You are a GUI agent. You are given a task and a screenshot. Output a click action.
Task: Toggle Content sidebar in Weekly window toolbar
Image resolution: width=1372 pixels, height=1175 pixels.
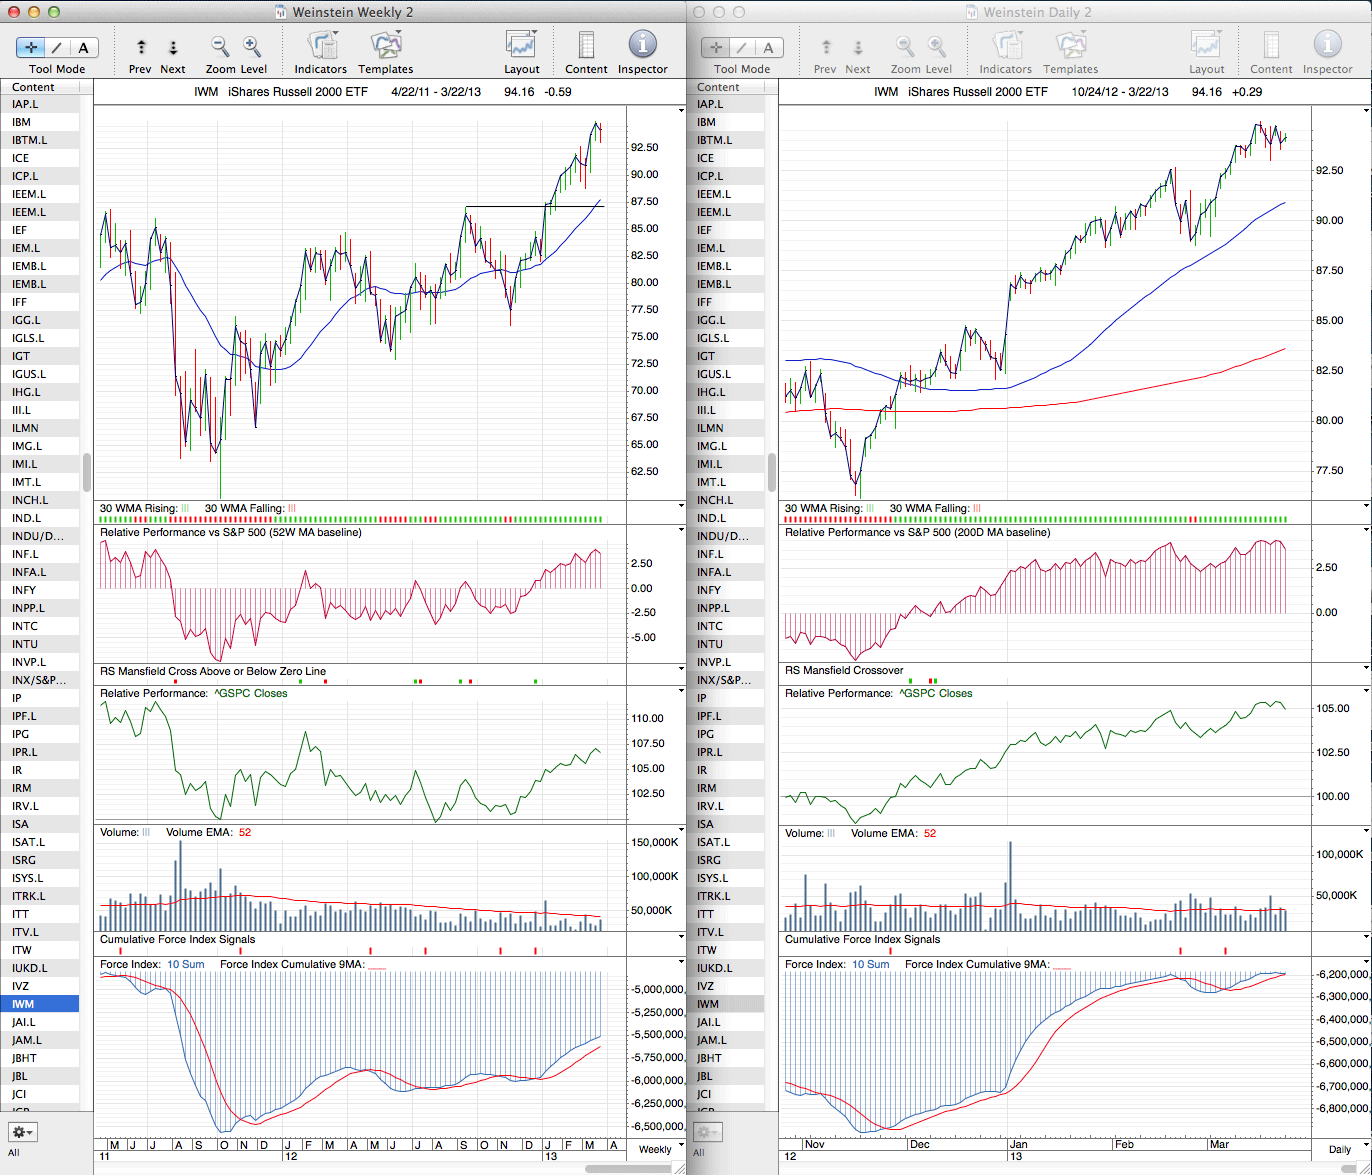tap(586, 46)
